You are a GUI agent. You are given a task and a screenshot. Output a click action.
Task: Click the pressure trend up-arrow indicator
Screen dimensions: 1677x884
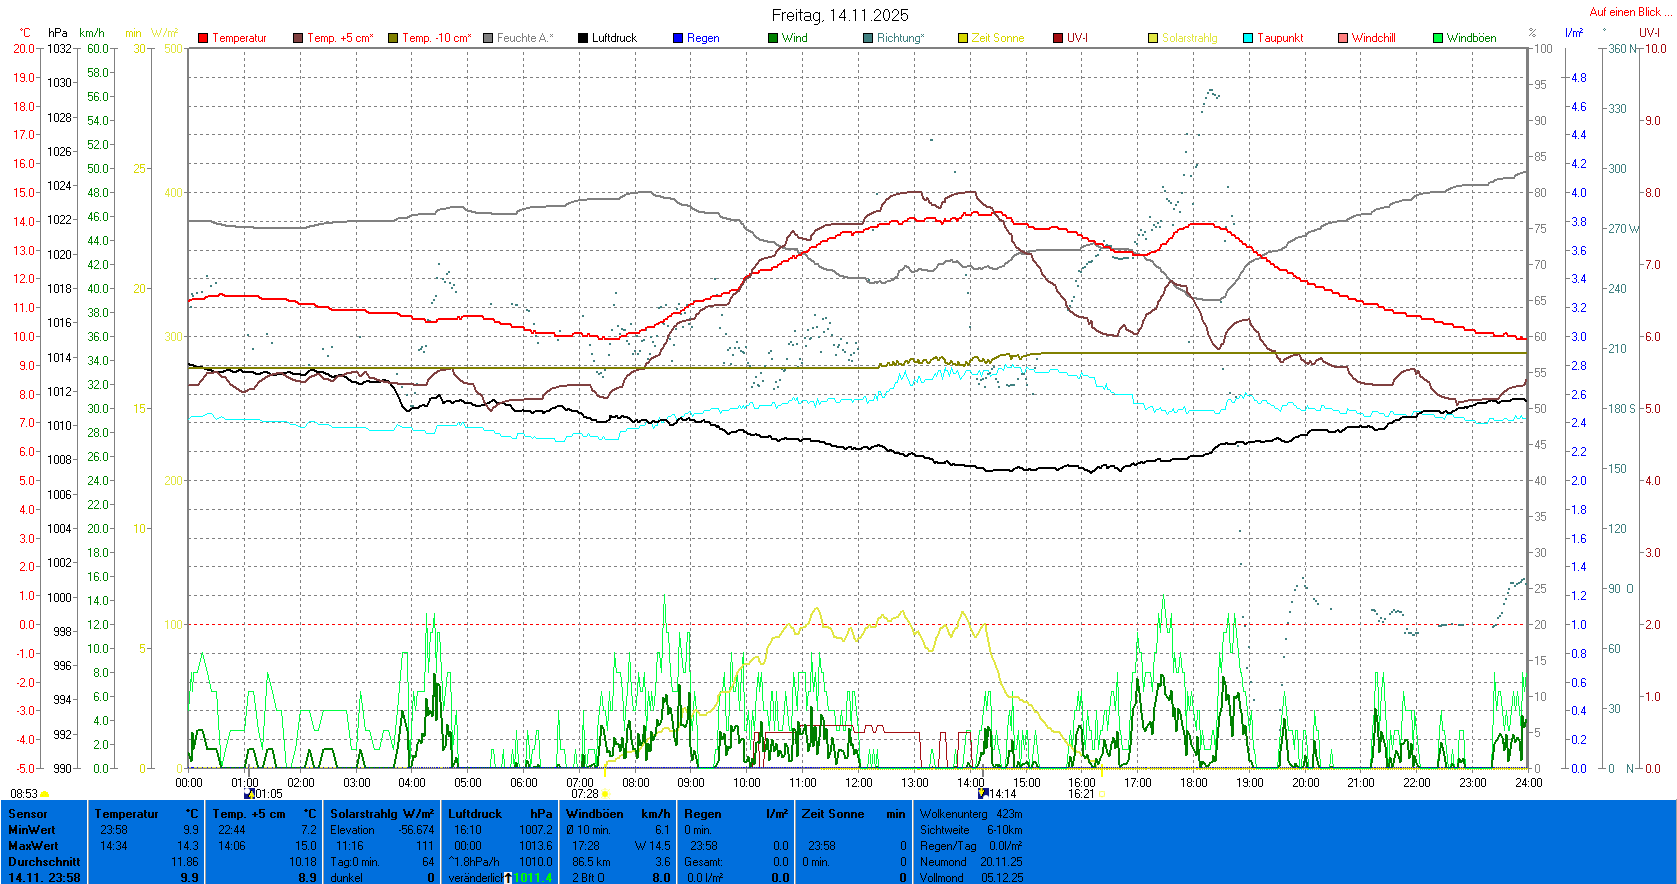tap(508, 878)
